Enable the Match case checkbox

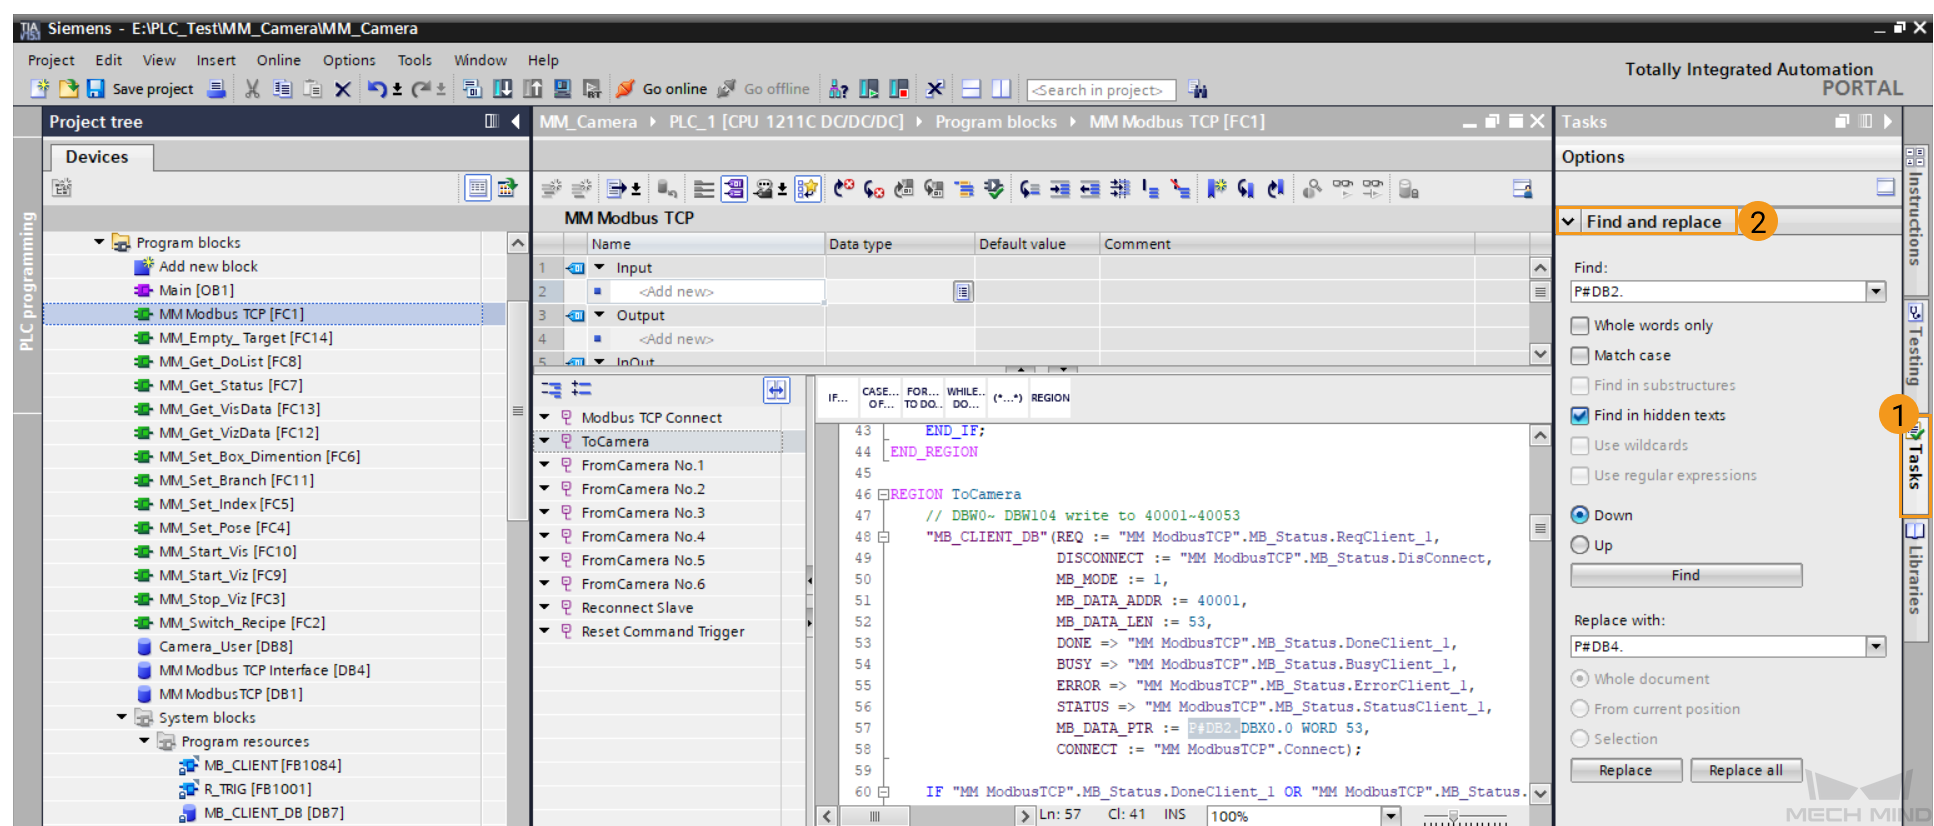(x=1580, y=355)
